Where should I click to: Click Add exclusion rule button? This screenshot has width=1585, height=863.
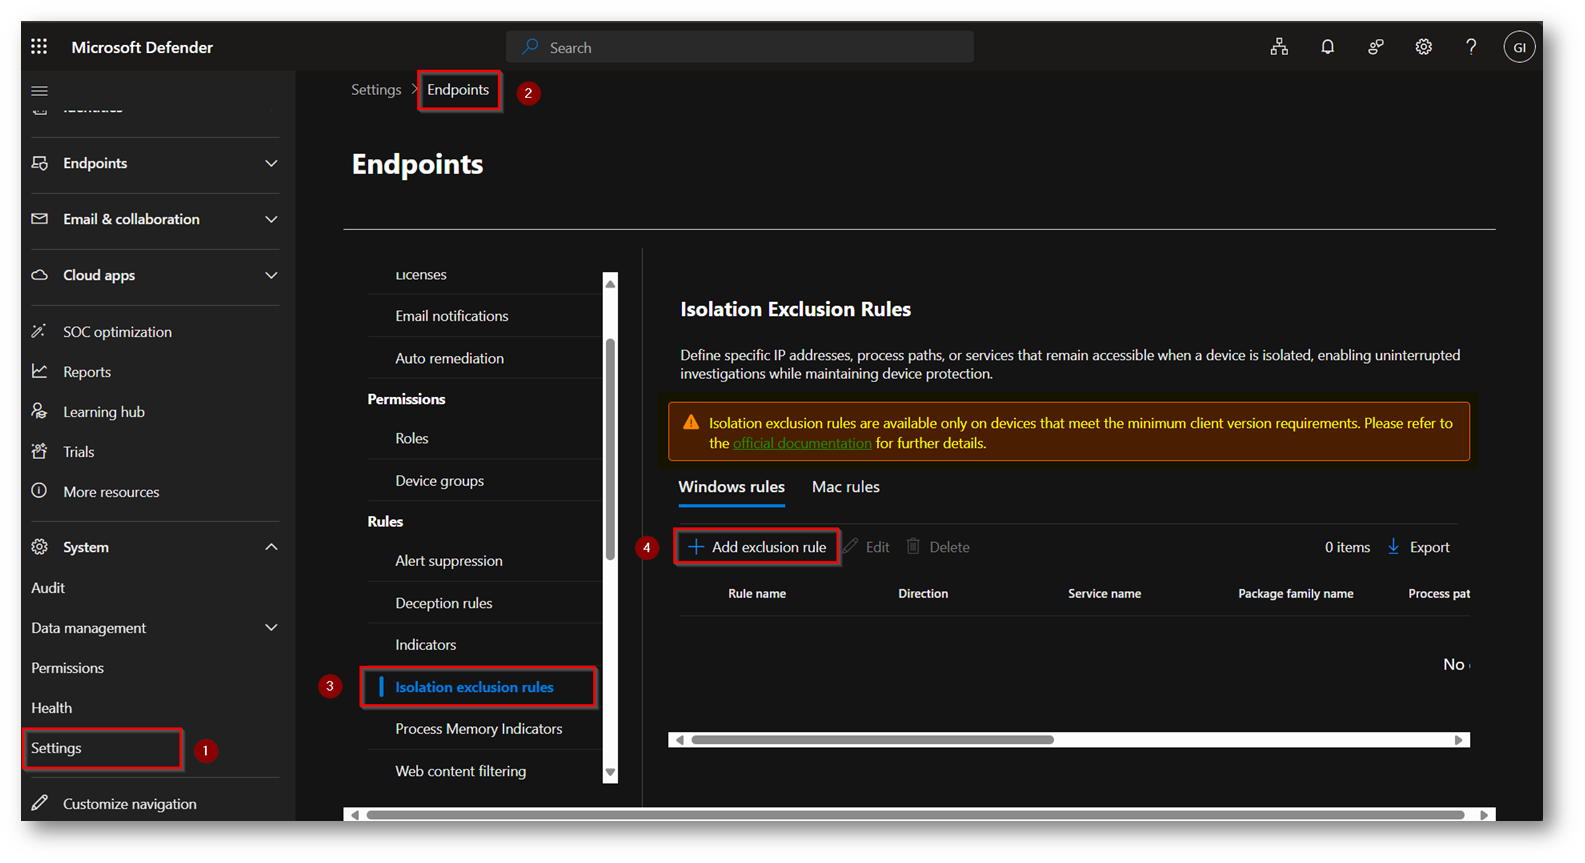tap(757, 547)
